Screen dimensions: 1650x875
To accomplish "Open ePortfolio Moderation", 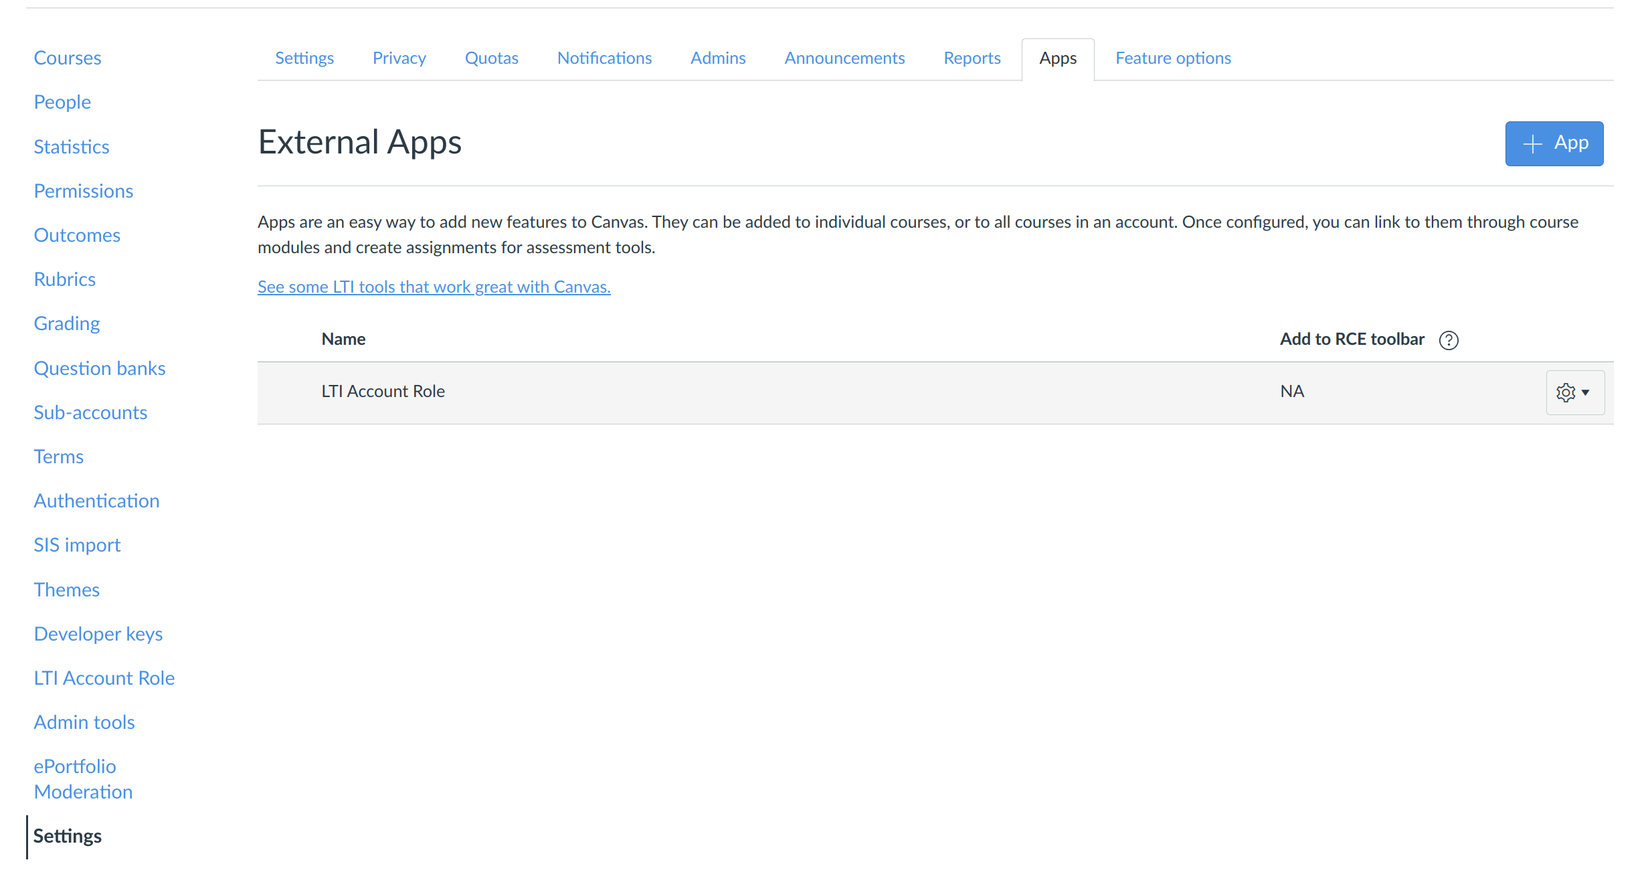I will [x=83, y=779].
